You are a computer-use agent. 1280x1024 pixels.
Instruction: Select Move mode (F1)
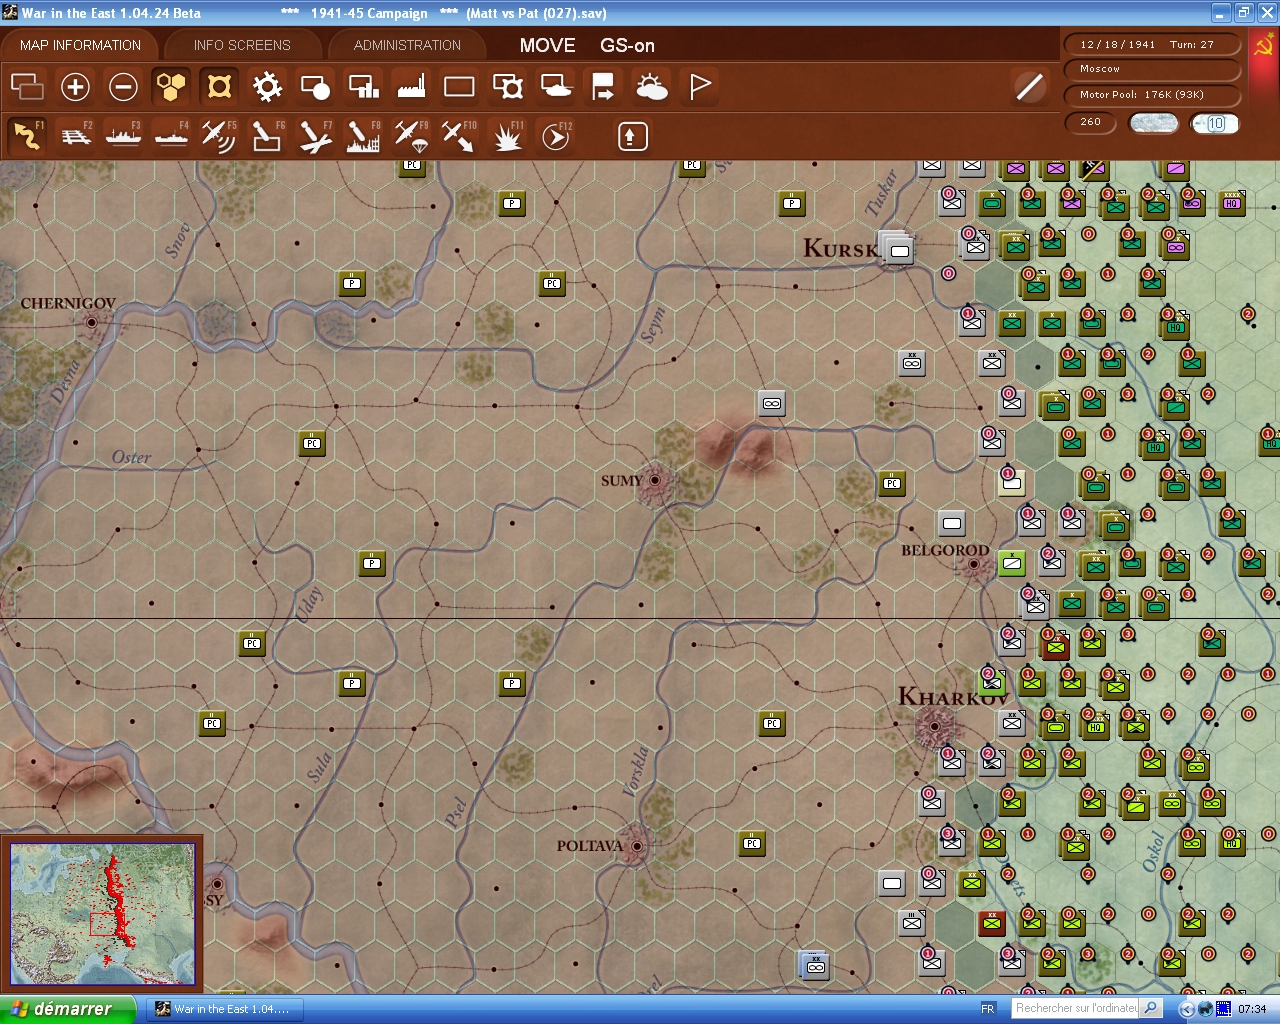[27, 136]
